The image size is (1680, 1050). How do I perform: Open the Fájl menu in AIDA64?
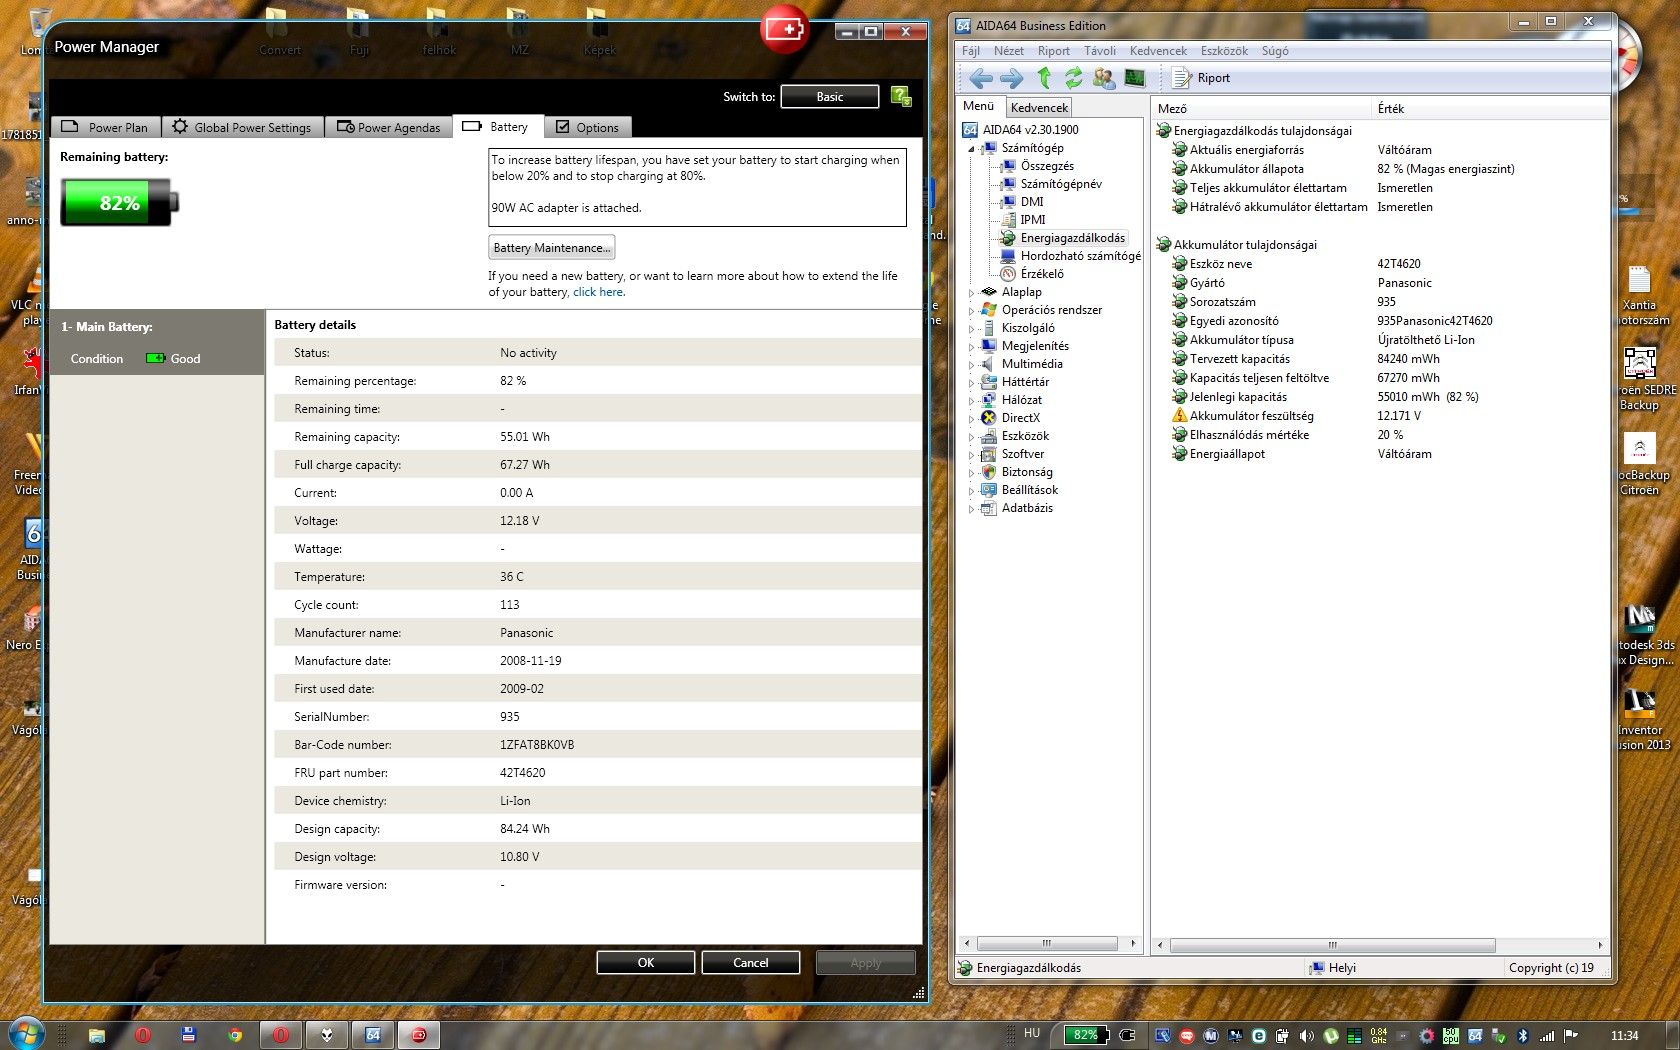pyautogui.click(x=970, y=51)
